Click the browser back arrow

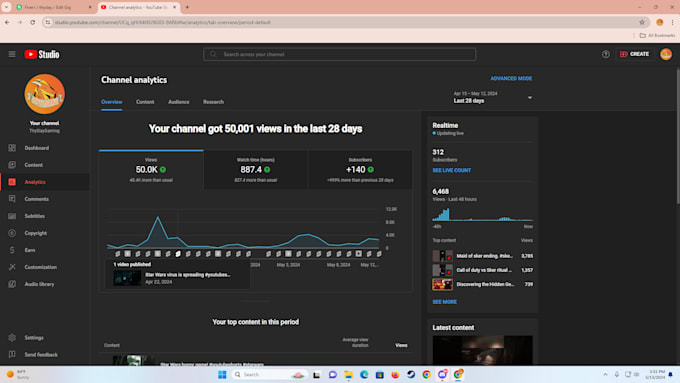coord(7,22)
